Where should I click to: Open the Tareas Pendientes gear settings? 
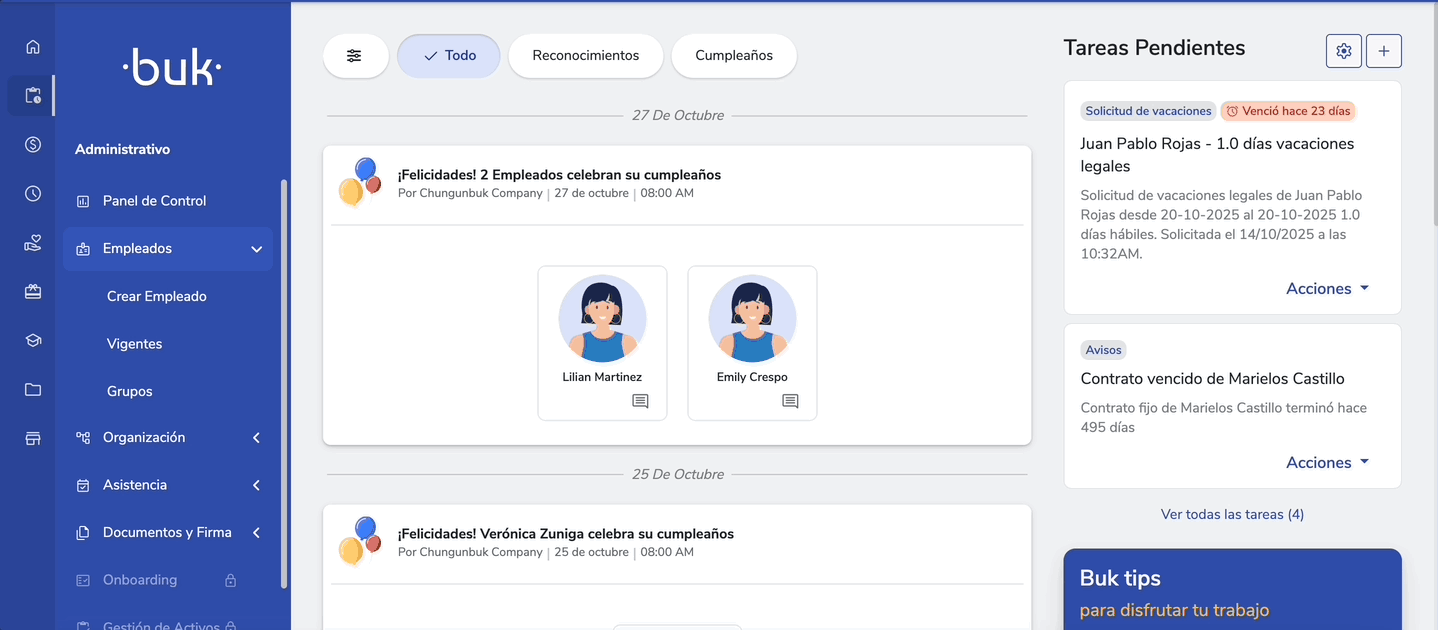coord(1343,51)
